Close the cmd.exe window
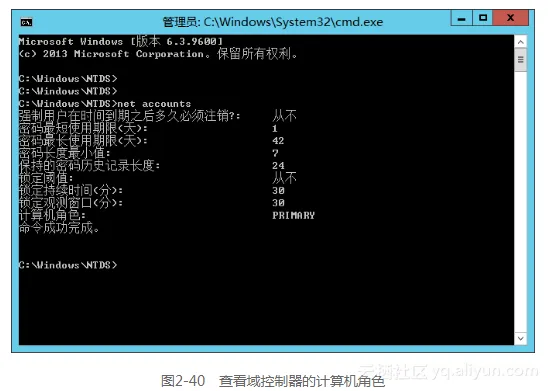Image resolution: width=549 pixels, height=391 pixels. [x=510, y=18]
